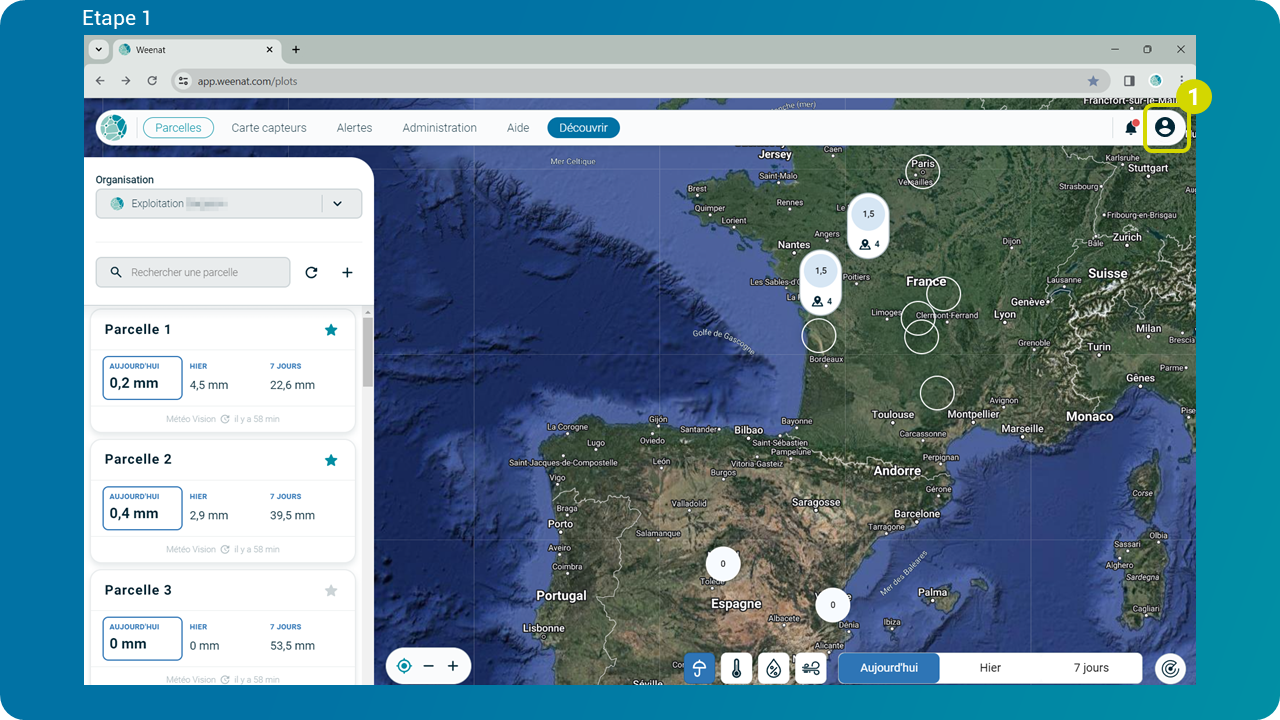Viewport: 1280px width, 720px height.
Task: View site information icon in address bar
Action: tap(182, 81)
